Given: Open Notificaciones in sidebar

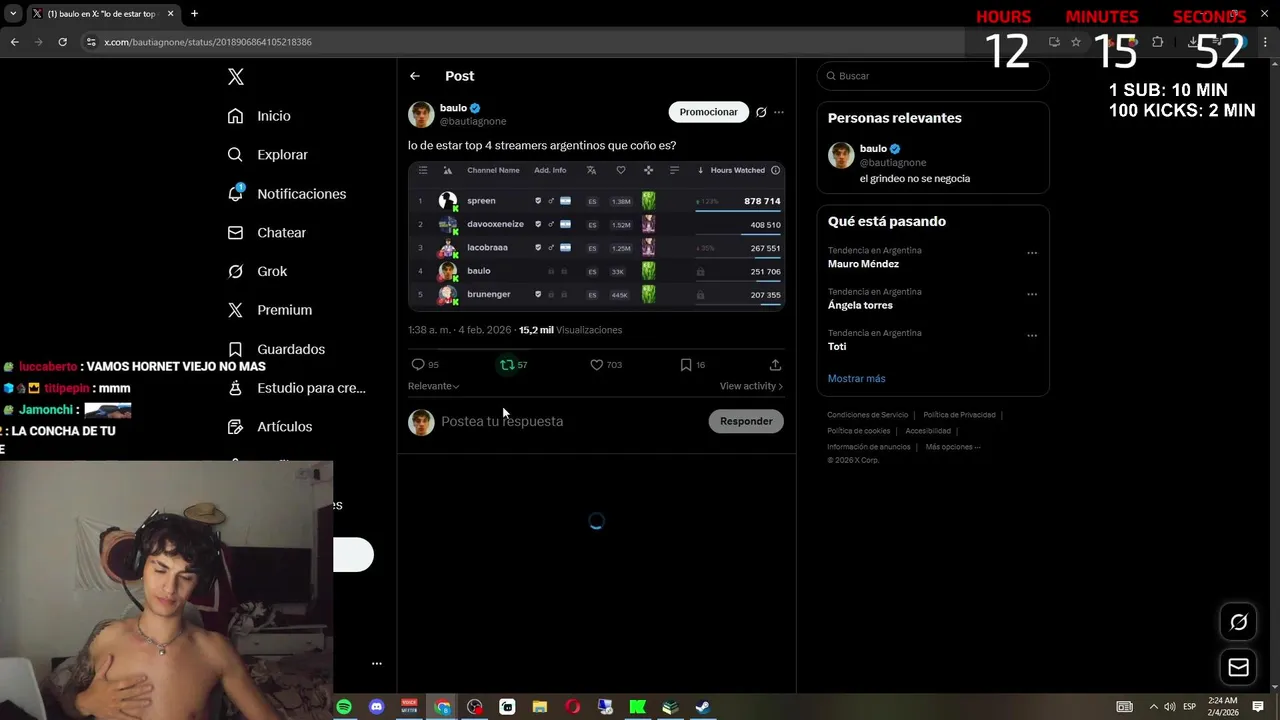Looking at the screenshot, I should point(286,194).
